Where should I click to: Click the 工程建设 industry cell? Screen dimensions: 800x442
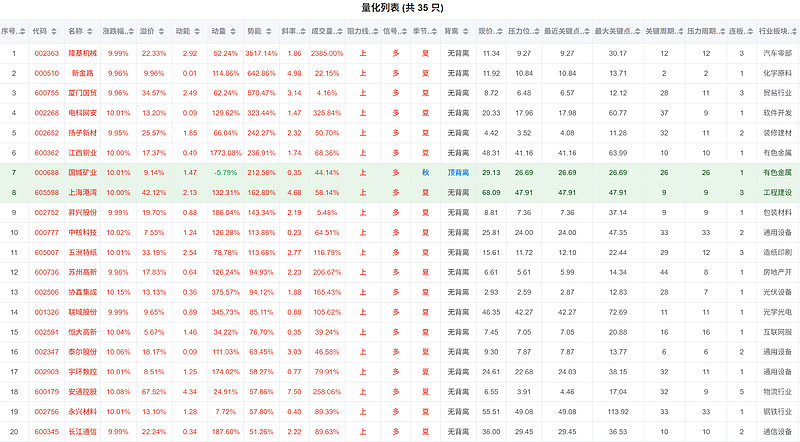pyautogui.click(x=778, y=192)
